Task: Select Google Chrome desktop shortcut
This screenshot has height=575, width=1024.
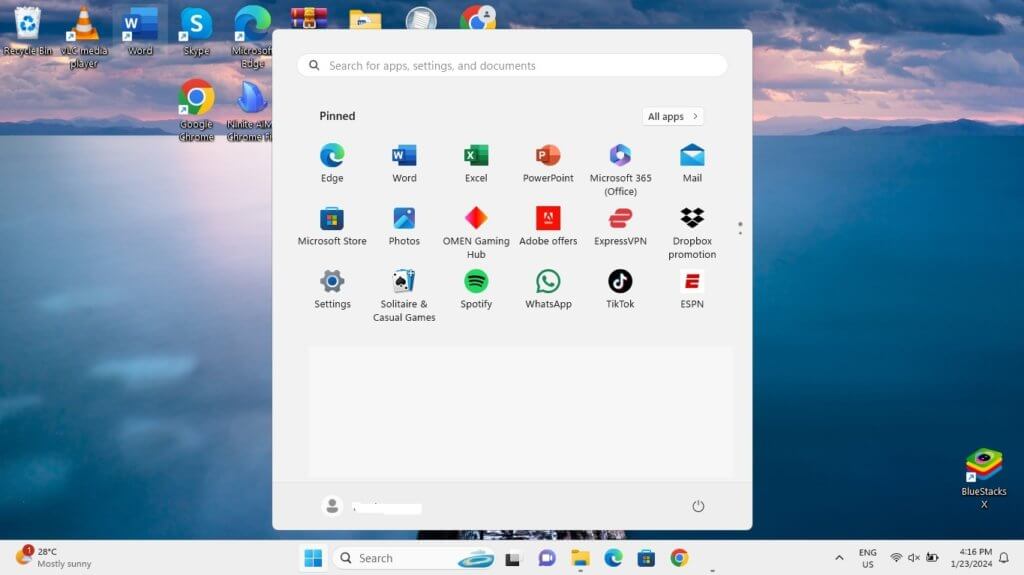Action: (x=196, y=110)
